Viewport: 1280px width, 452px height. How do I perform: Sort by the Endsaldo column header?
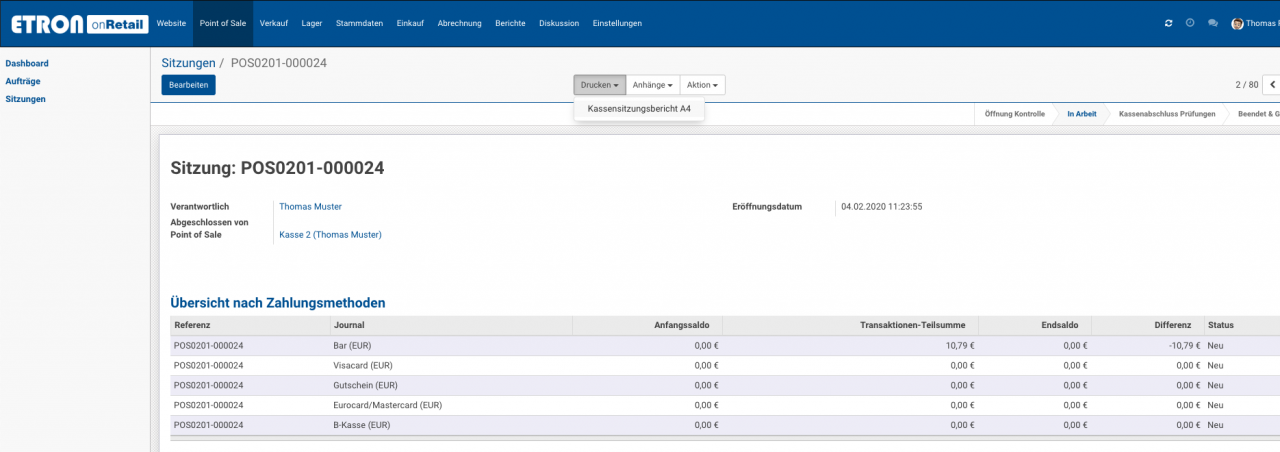point(1035,325)
